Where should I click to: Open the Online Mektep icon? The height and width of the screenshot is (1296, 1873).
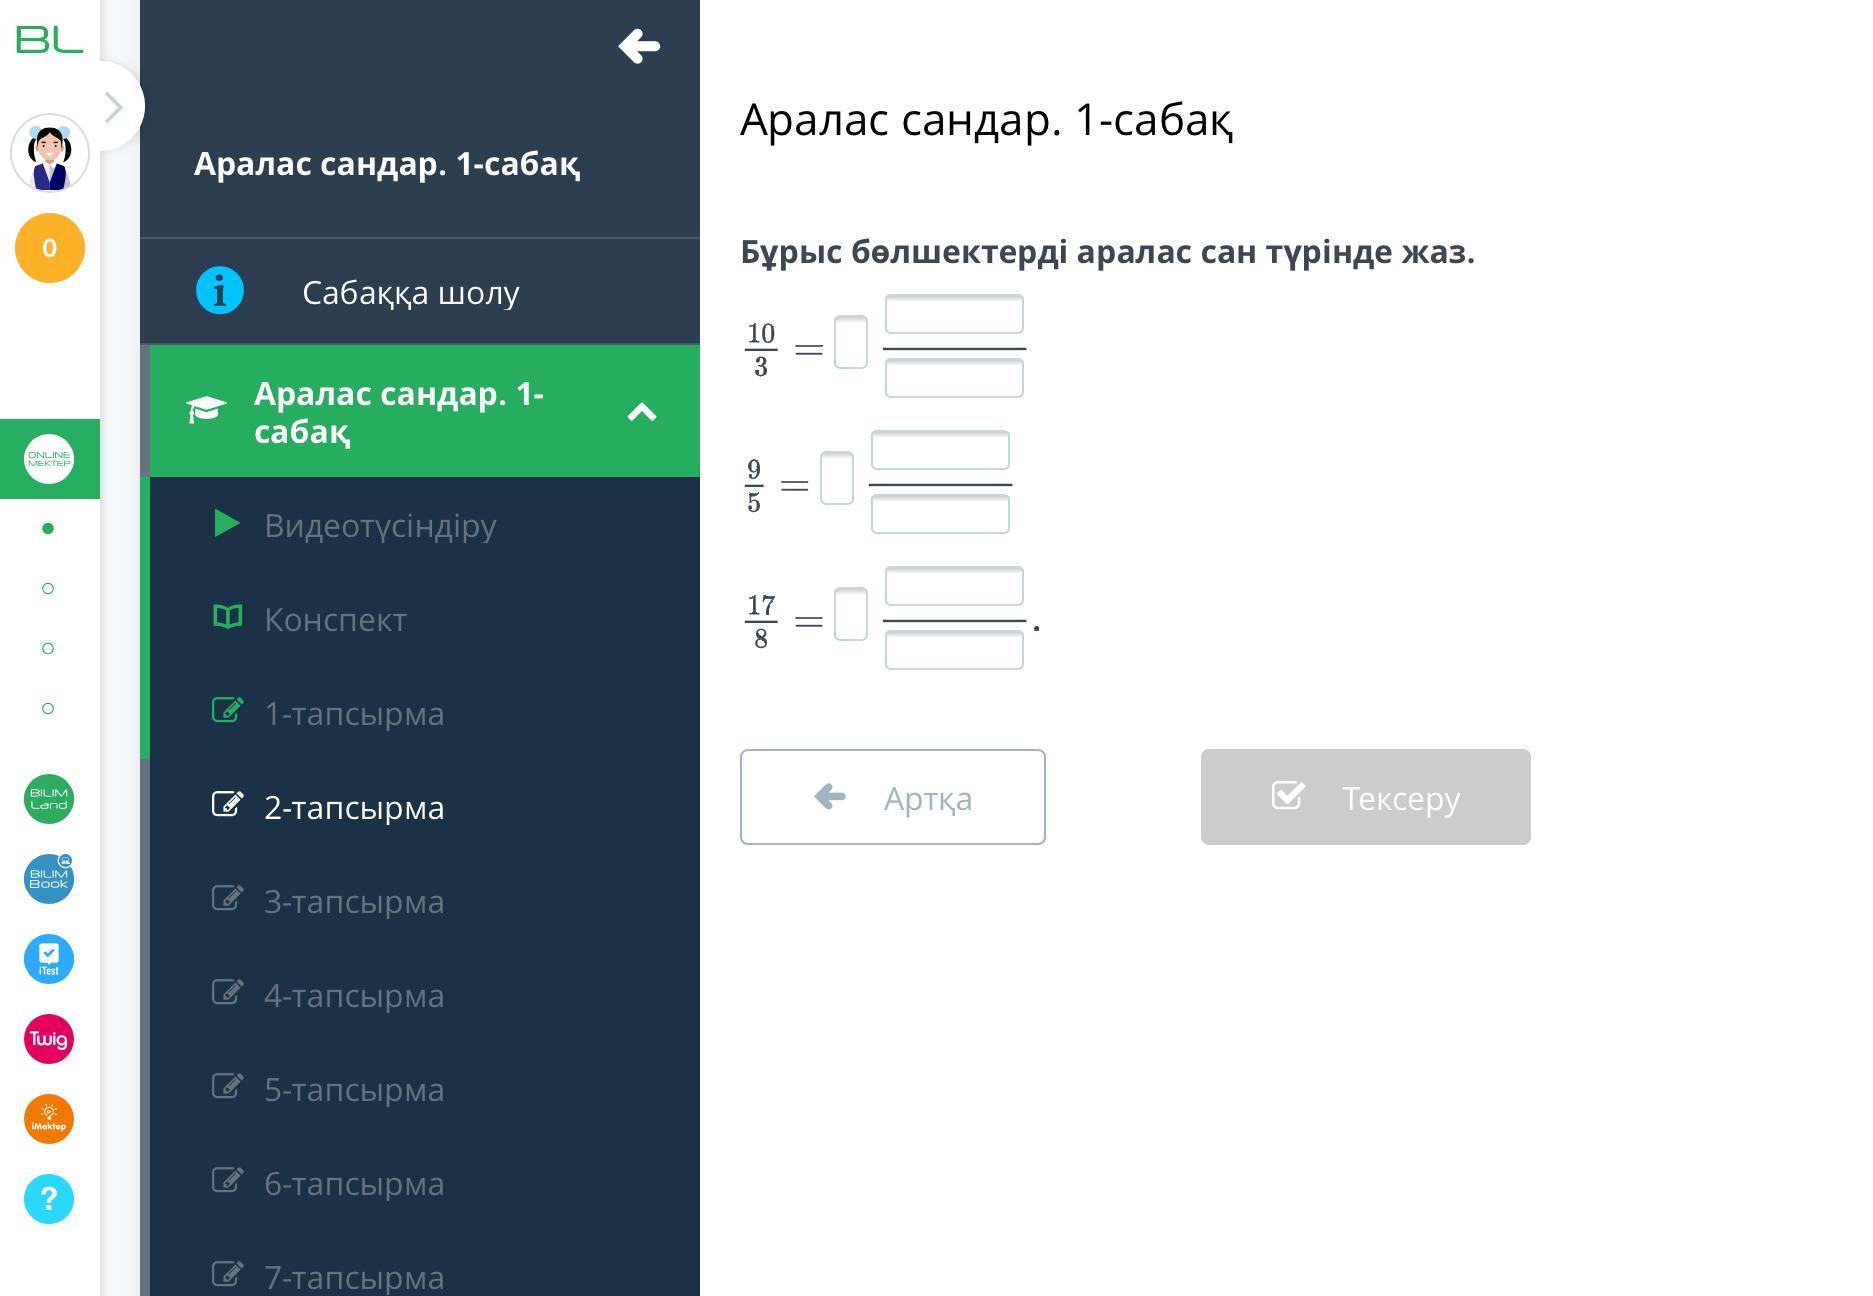(49, 459)
